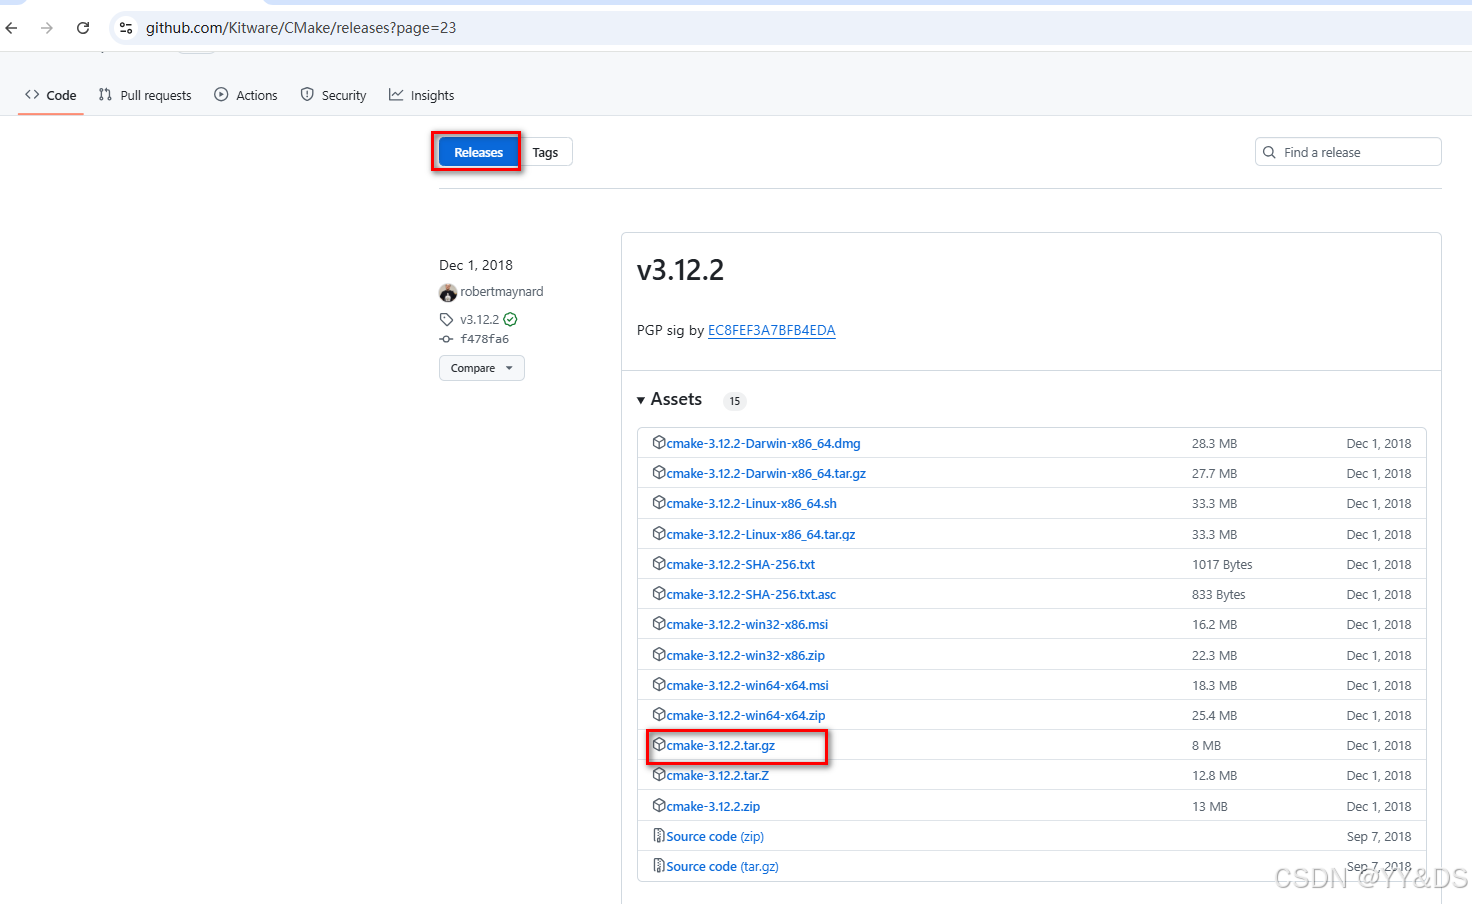The width and height of the screenshot is (1472, 904).
Task: Click the Actions play-circle icon
Action: coord(221,95)
